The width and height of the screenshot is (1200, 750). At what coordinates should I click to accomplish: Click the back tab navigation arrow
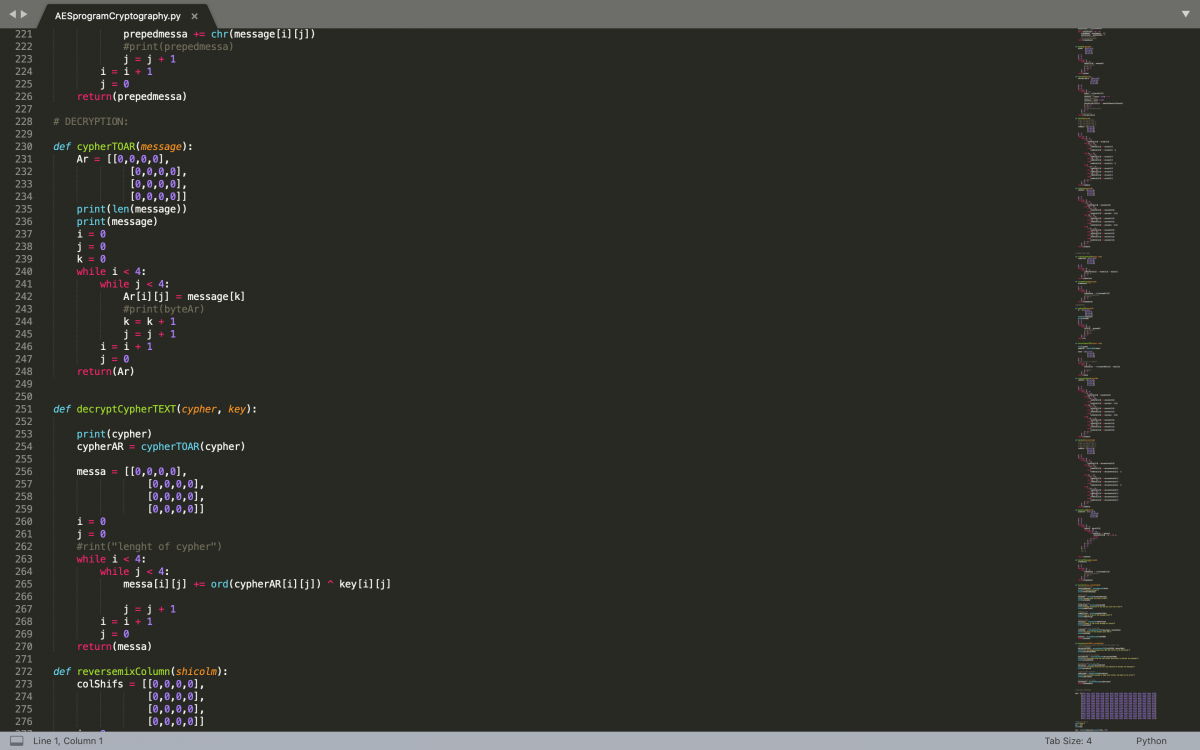click(x=11, y=14)
